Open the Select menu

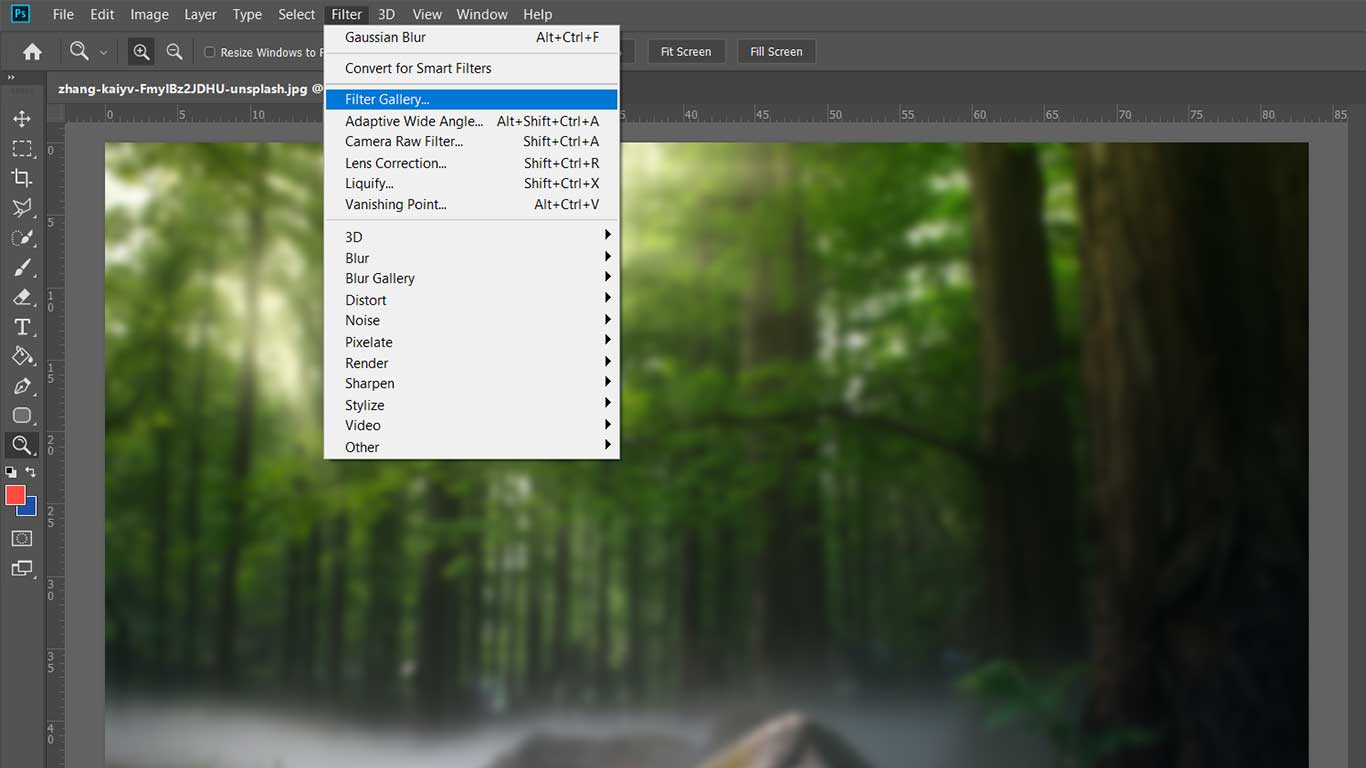tap(296, 14)
